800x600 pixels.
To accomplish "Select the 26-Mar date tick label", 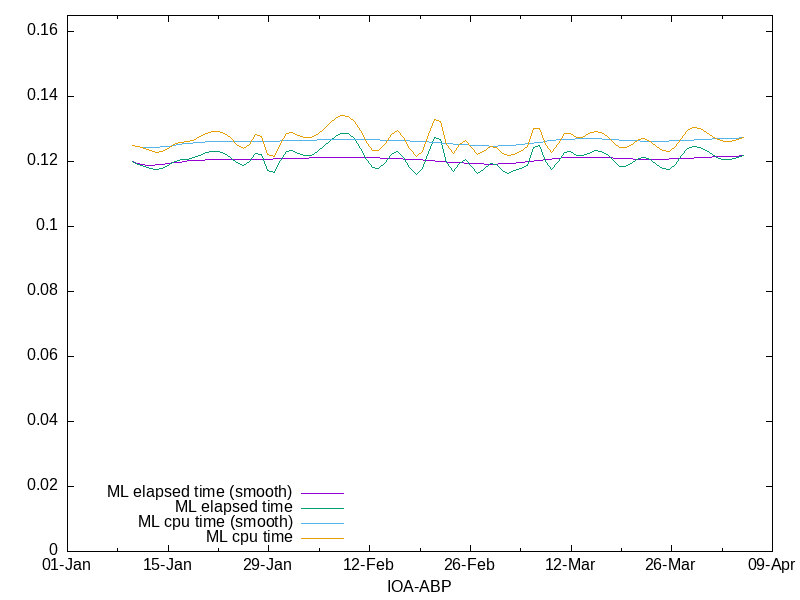I will point(670,565).
